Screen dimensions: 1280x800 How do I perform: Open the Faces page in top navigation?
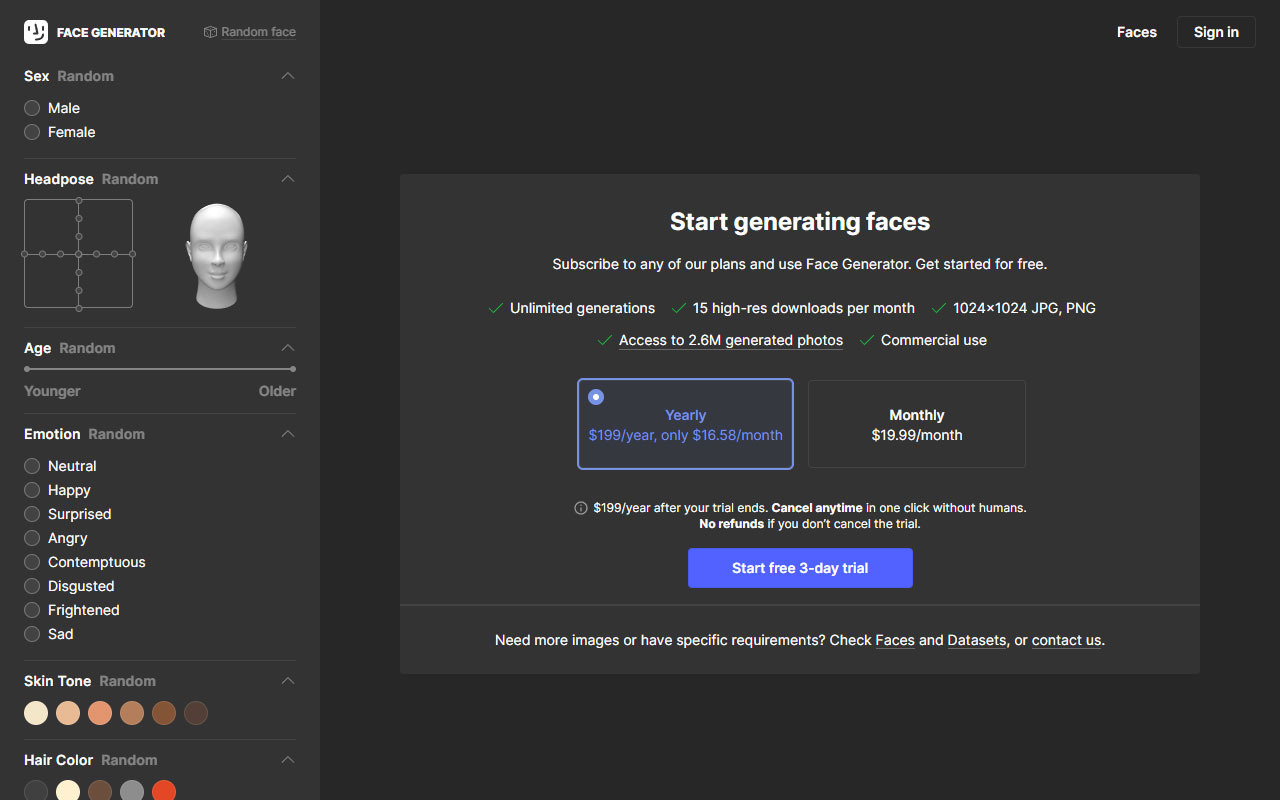(x=1136, y=32)
